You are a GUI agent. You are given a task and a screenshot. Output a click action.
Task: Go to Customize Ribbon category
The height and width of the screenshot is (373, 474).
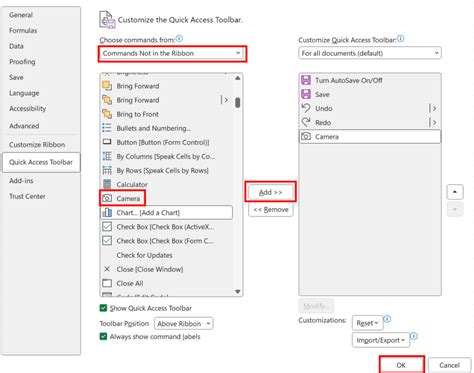tap(37, 145)
